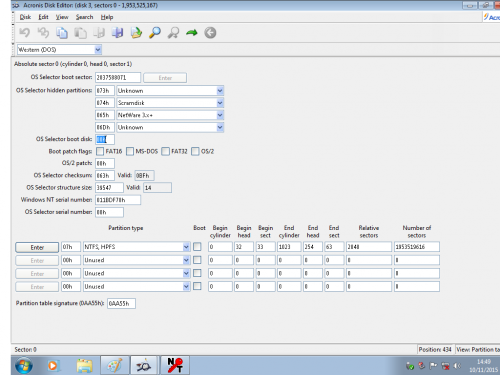
Task: Click the grayed-out floppy save icon
Action: tap(99, 33)
